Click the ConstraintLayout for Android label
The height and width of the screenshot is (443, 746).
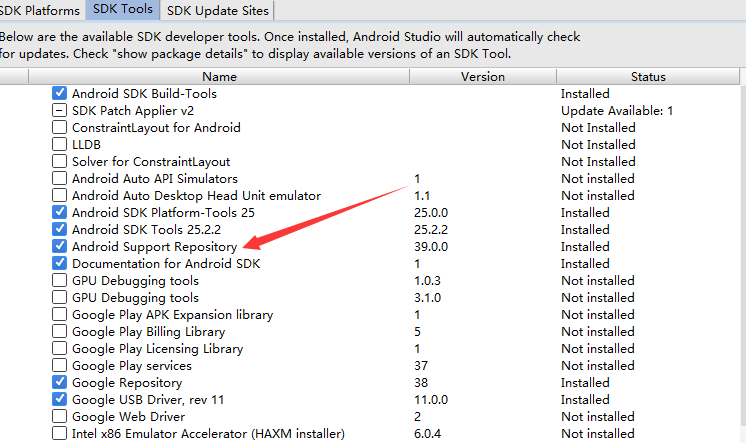click(x=156, y=128)
